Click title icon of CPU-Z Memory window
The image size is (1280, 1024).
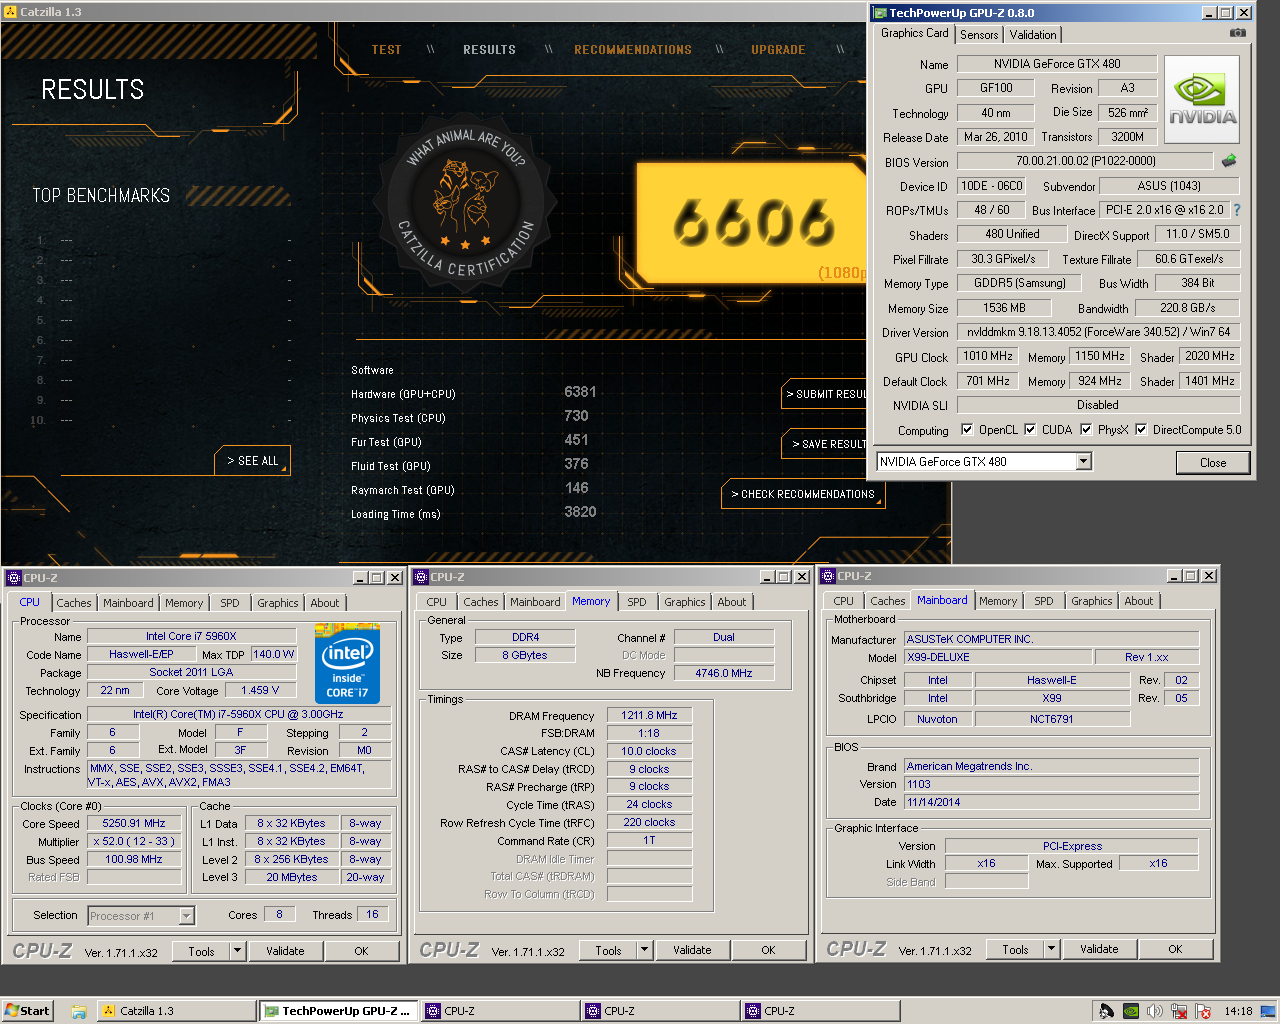pos(421,577)
